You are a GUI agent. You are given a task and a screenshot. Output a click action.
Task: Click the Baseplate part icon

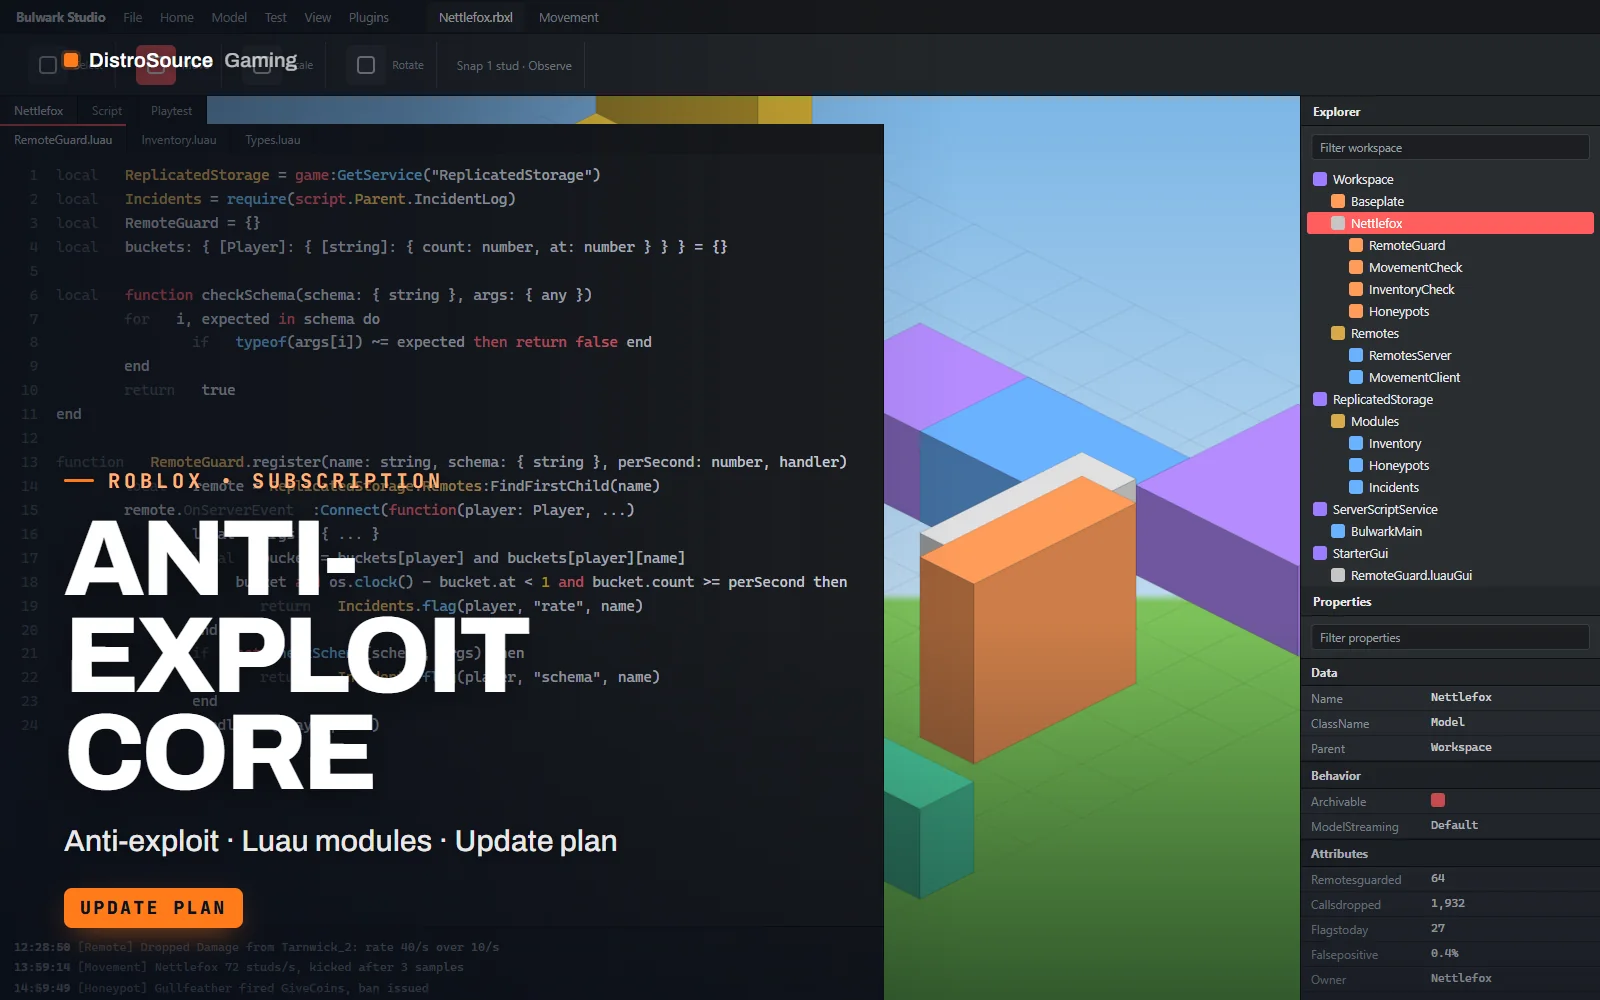(1338, 201)
